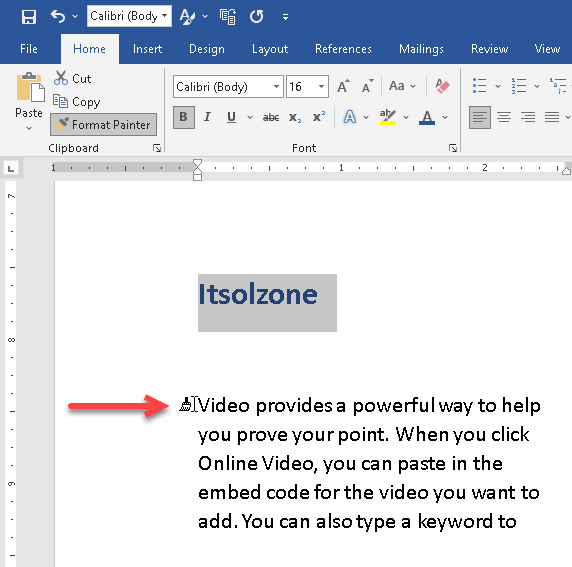Toggle Align Left paragraph button
Screen dimensions: 572x567
[480, 117]
